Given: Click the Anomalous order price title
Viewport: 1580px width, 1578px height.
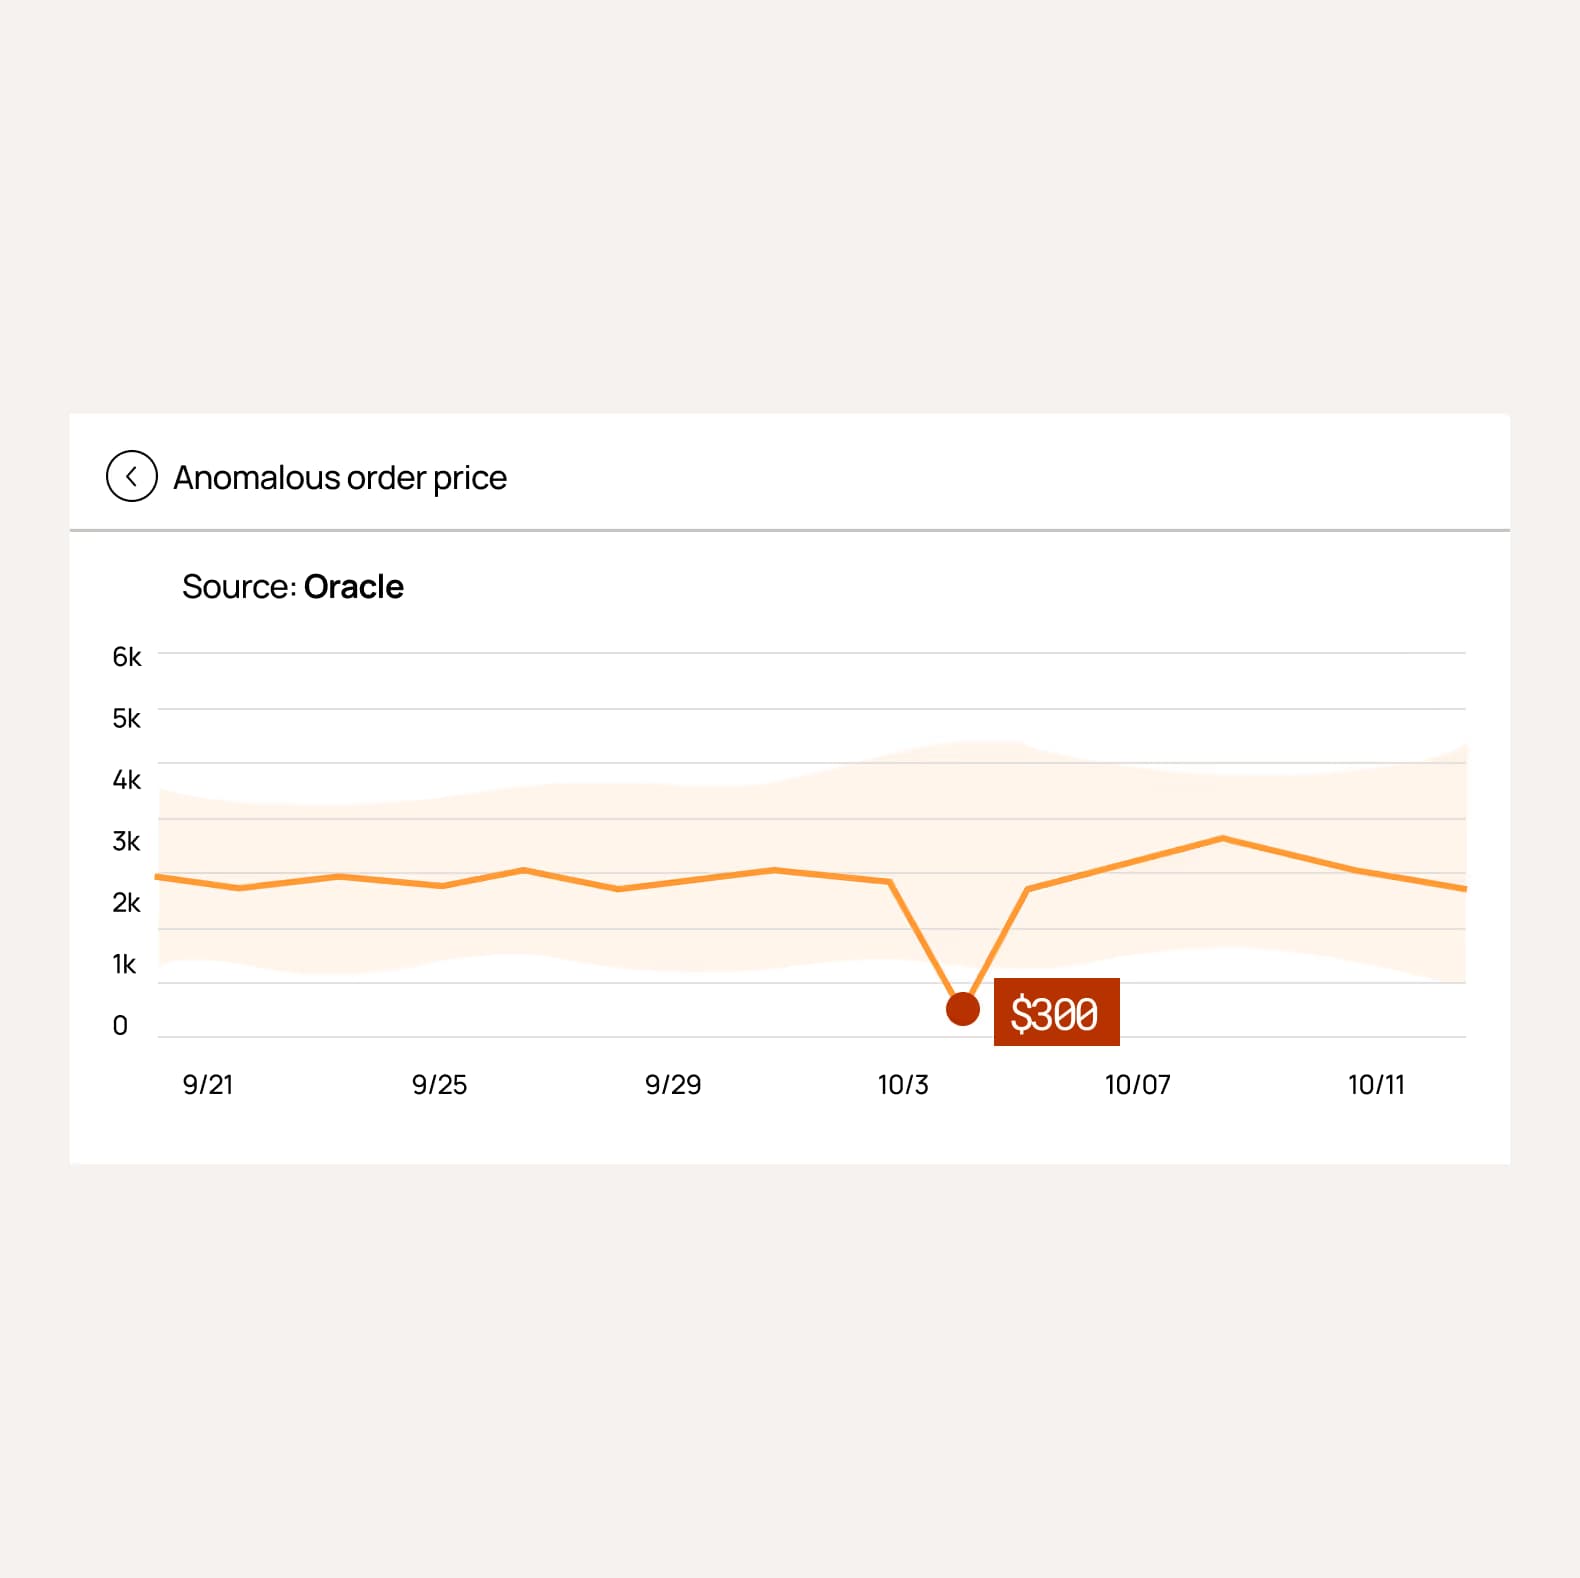Looking at the screenshot, I should [x=340, y=477].
